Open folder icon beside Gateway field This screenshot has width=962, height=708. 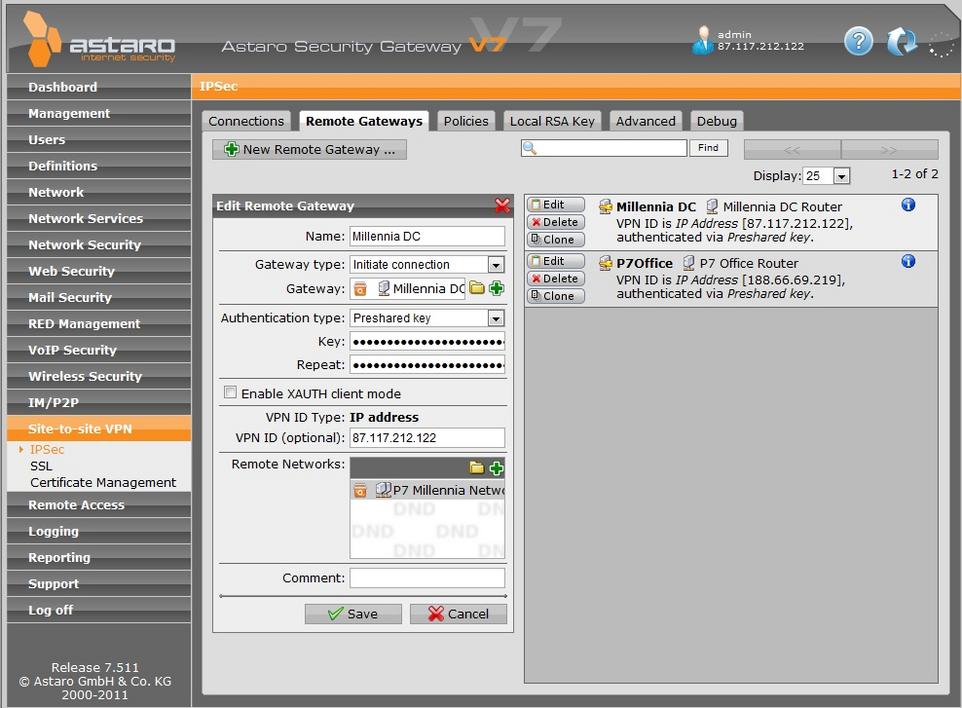[x=477, y=288]
